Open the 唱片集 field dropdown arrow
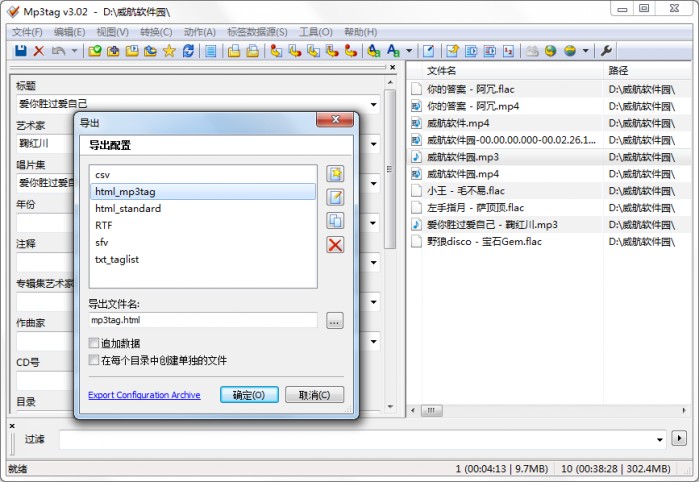Screen dimensions: 699x482 (x=373, y=183)
